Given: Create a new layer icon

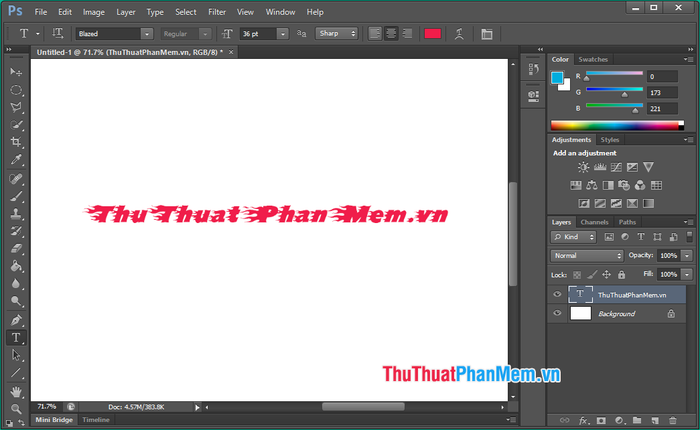Looking at the screenshot, I should pos(654,421).
